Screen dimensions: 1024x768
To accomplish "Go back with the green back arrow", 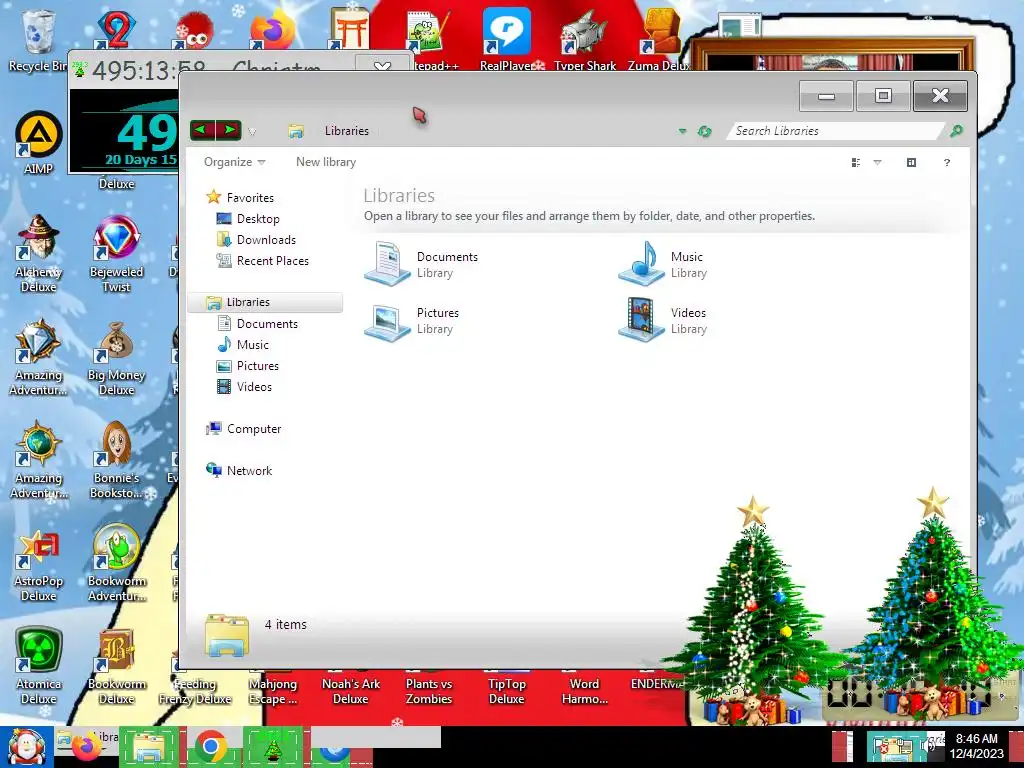I will pos(202,130).
